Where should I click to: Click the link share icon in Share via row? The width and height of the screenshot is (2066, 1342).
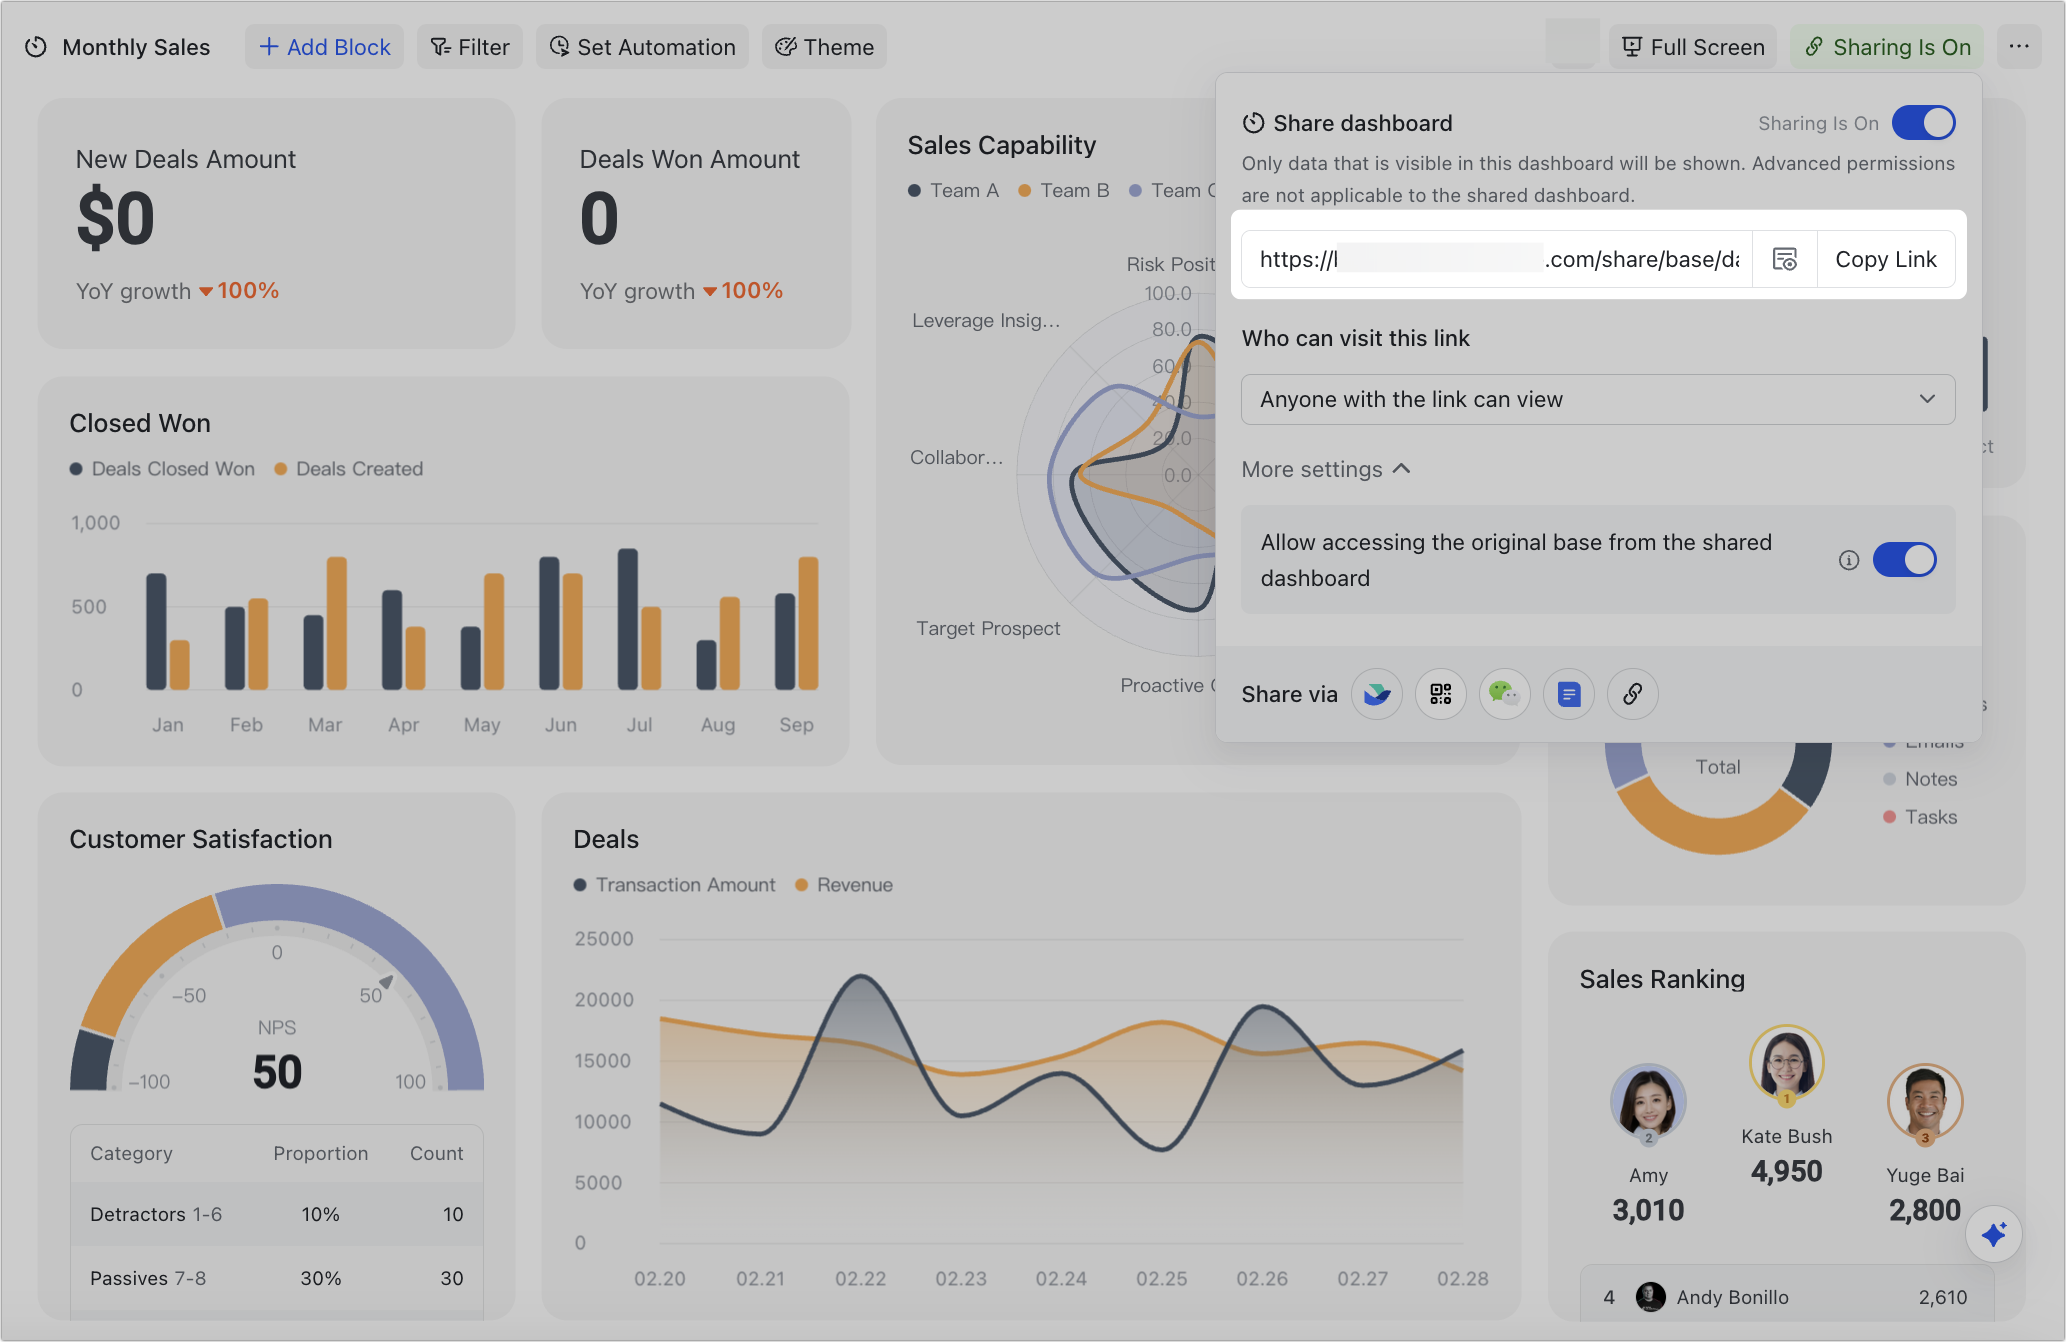[1632, 694]
